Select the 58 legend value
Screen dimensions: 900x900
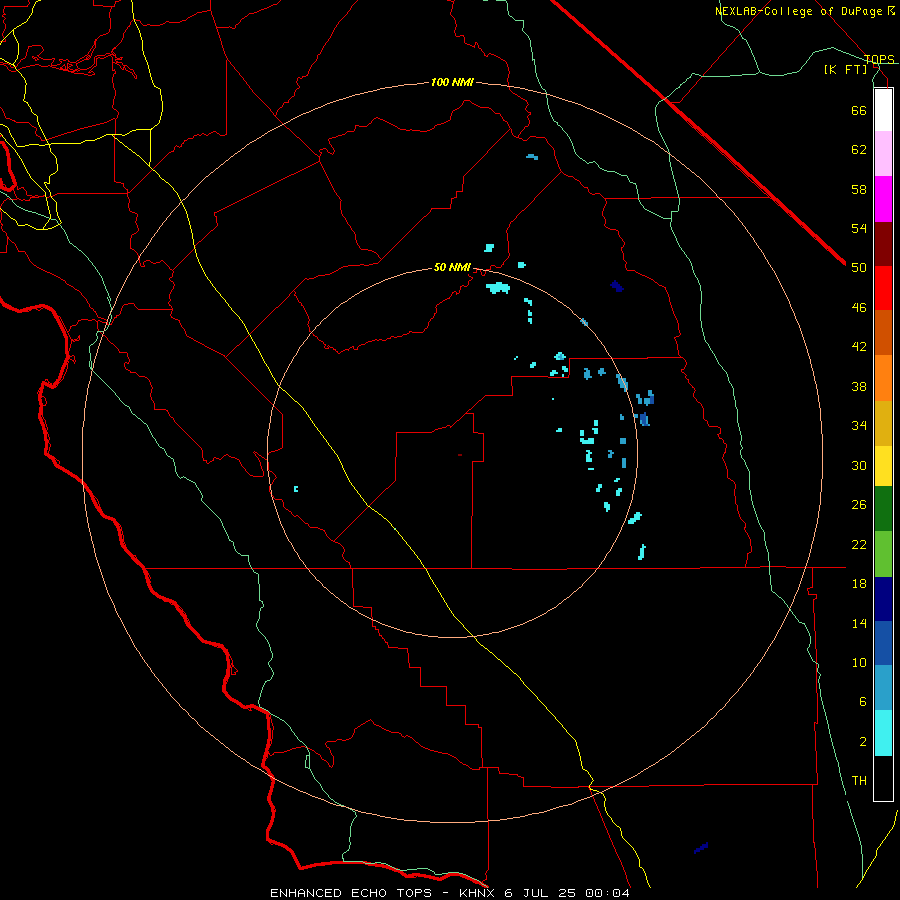point(859,189)
